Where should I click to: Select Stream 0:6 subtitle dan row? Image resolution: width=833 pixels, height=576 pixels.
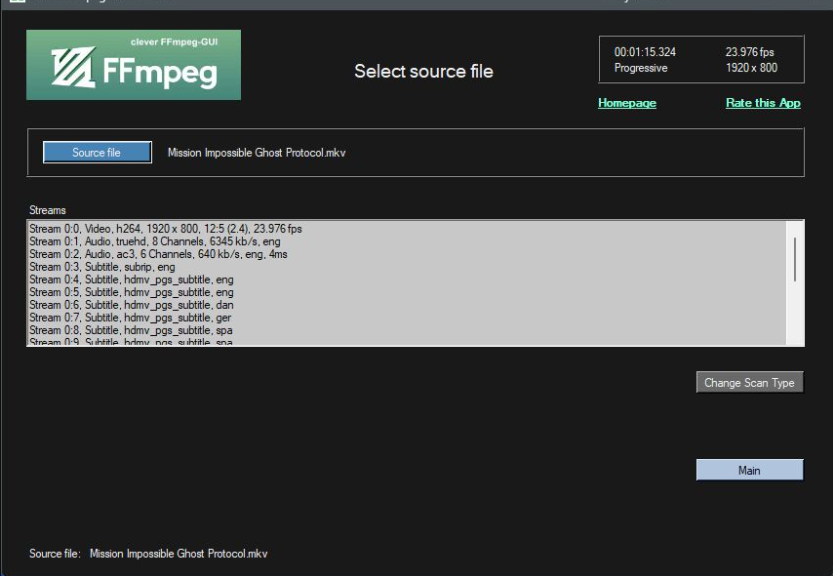[x=406, y=306]
